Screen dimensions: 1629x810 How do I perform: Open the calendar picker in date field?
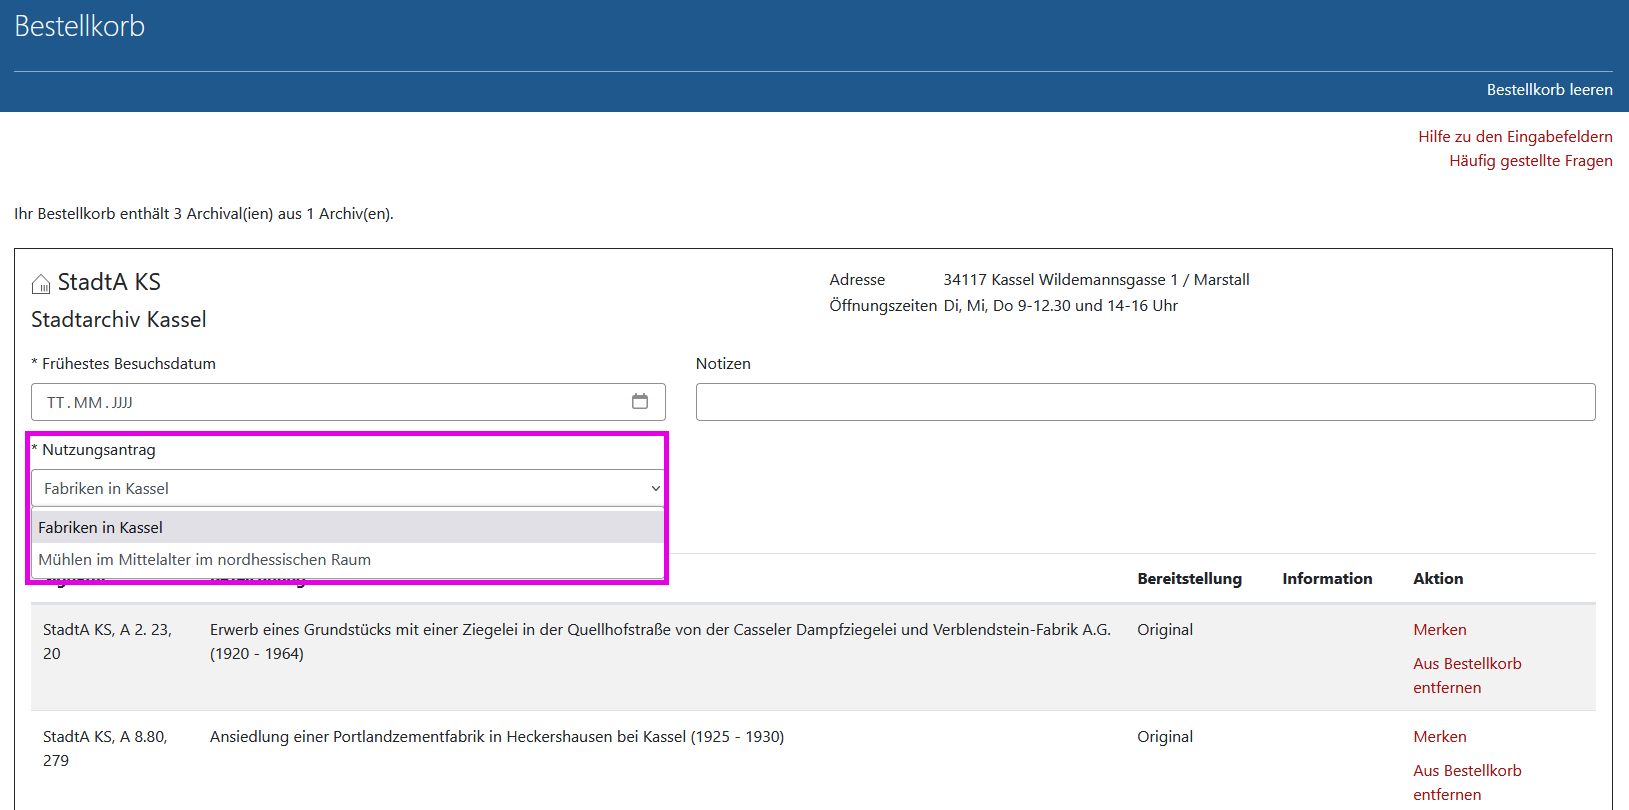click(x=640, y=401)
